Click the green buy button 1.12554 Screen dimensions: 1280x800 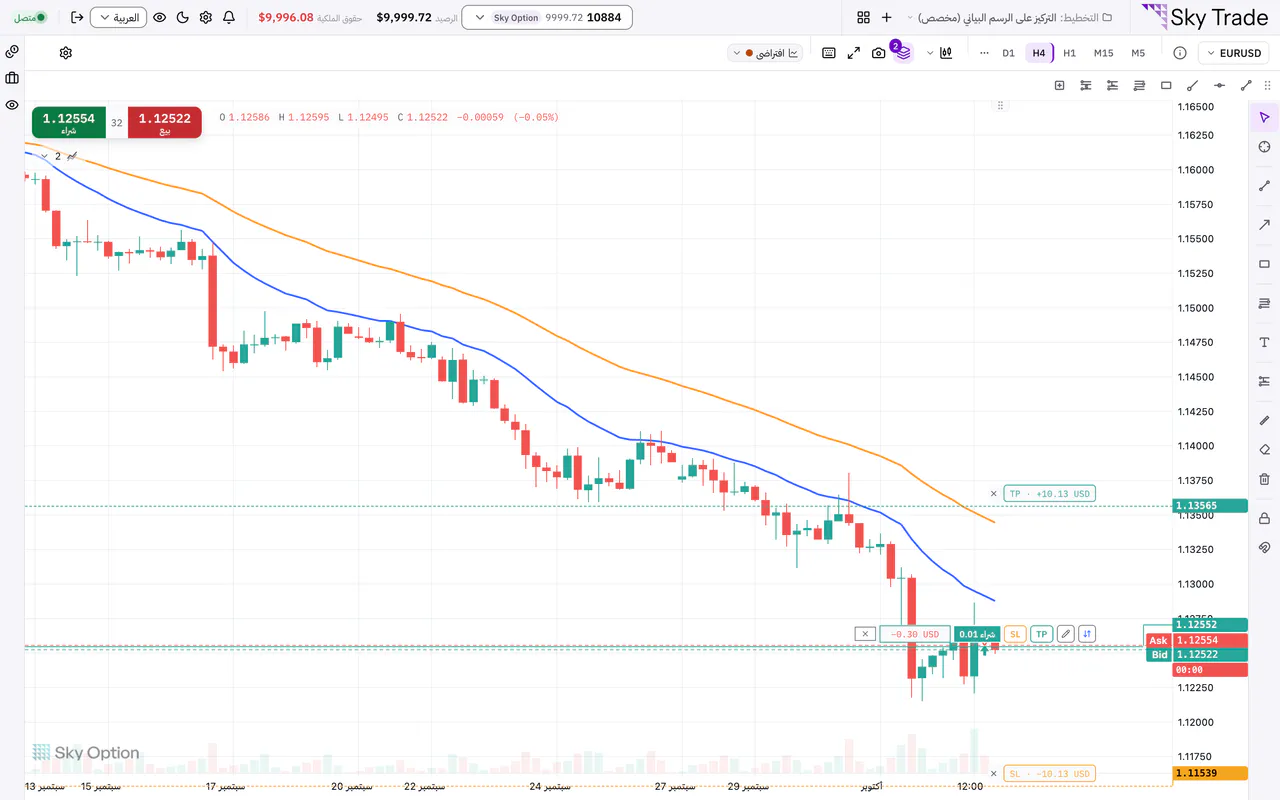(x=69, y=122)
